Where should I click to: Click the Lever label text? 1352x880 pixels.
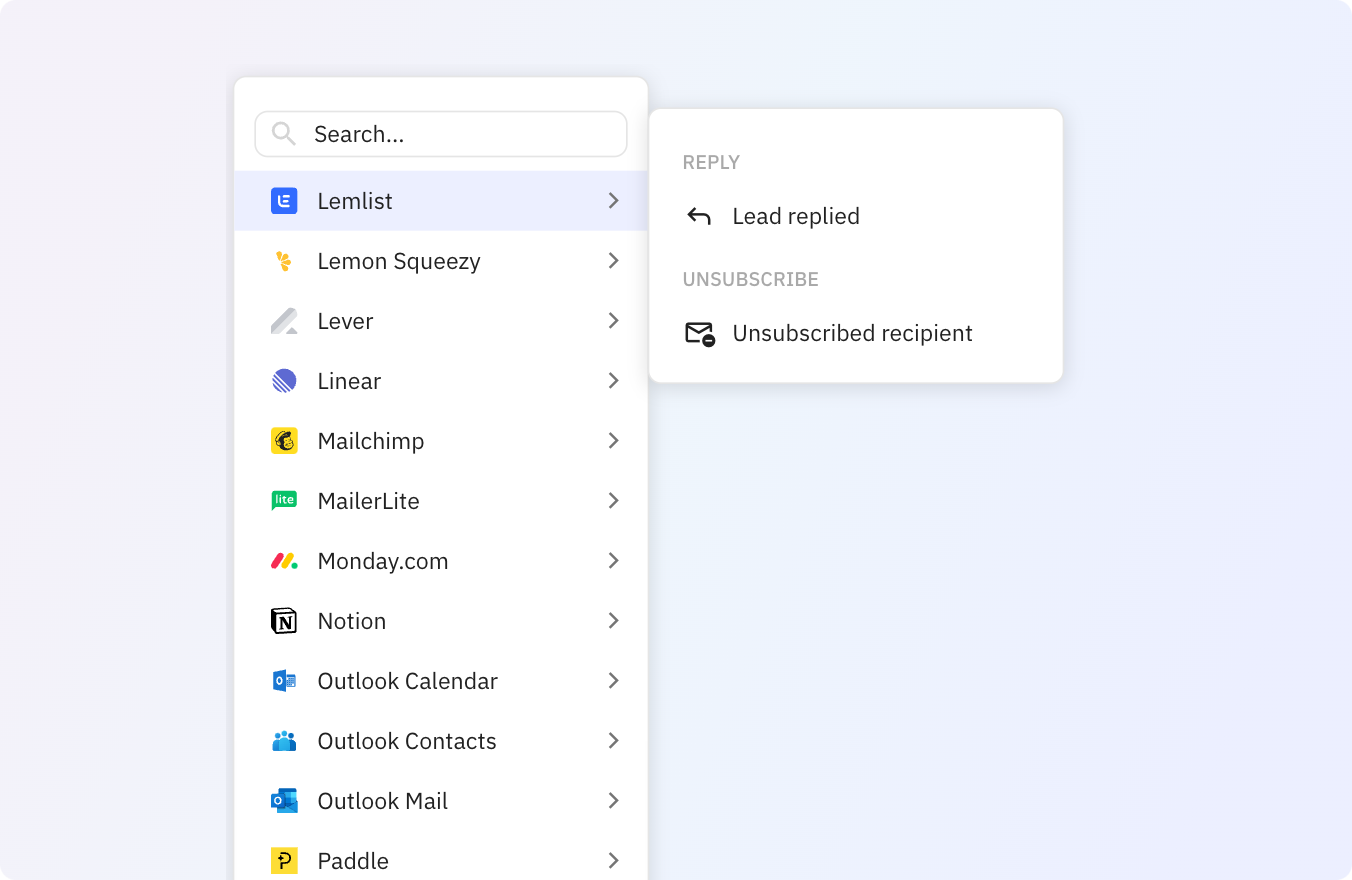click(345, 321)
